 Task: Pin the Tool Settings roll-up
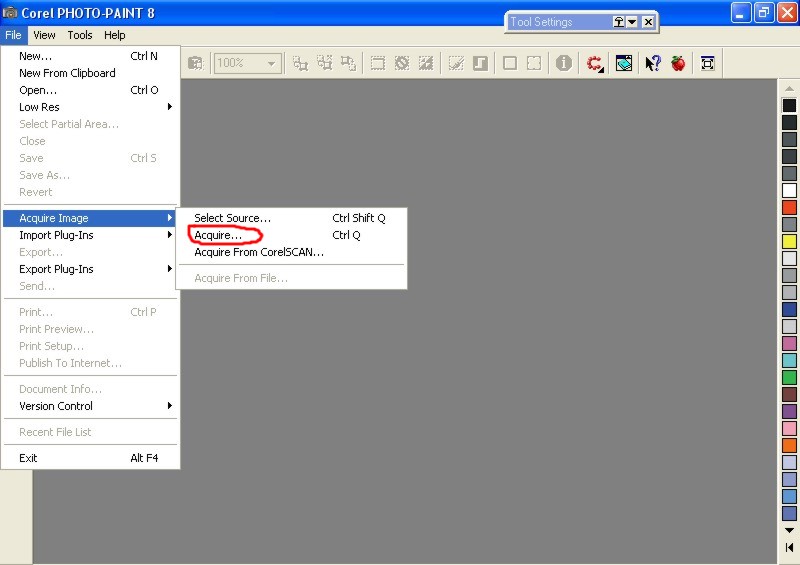click(618, 22)
